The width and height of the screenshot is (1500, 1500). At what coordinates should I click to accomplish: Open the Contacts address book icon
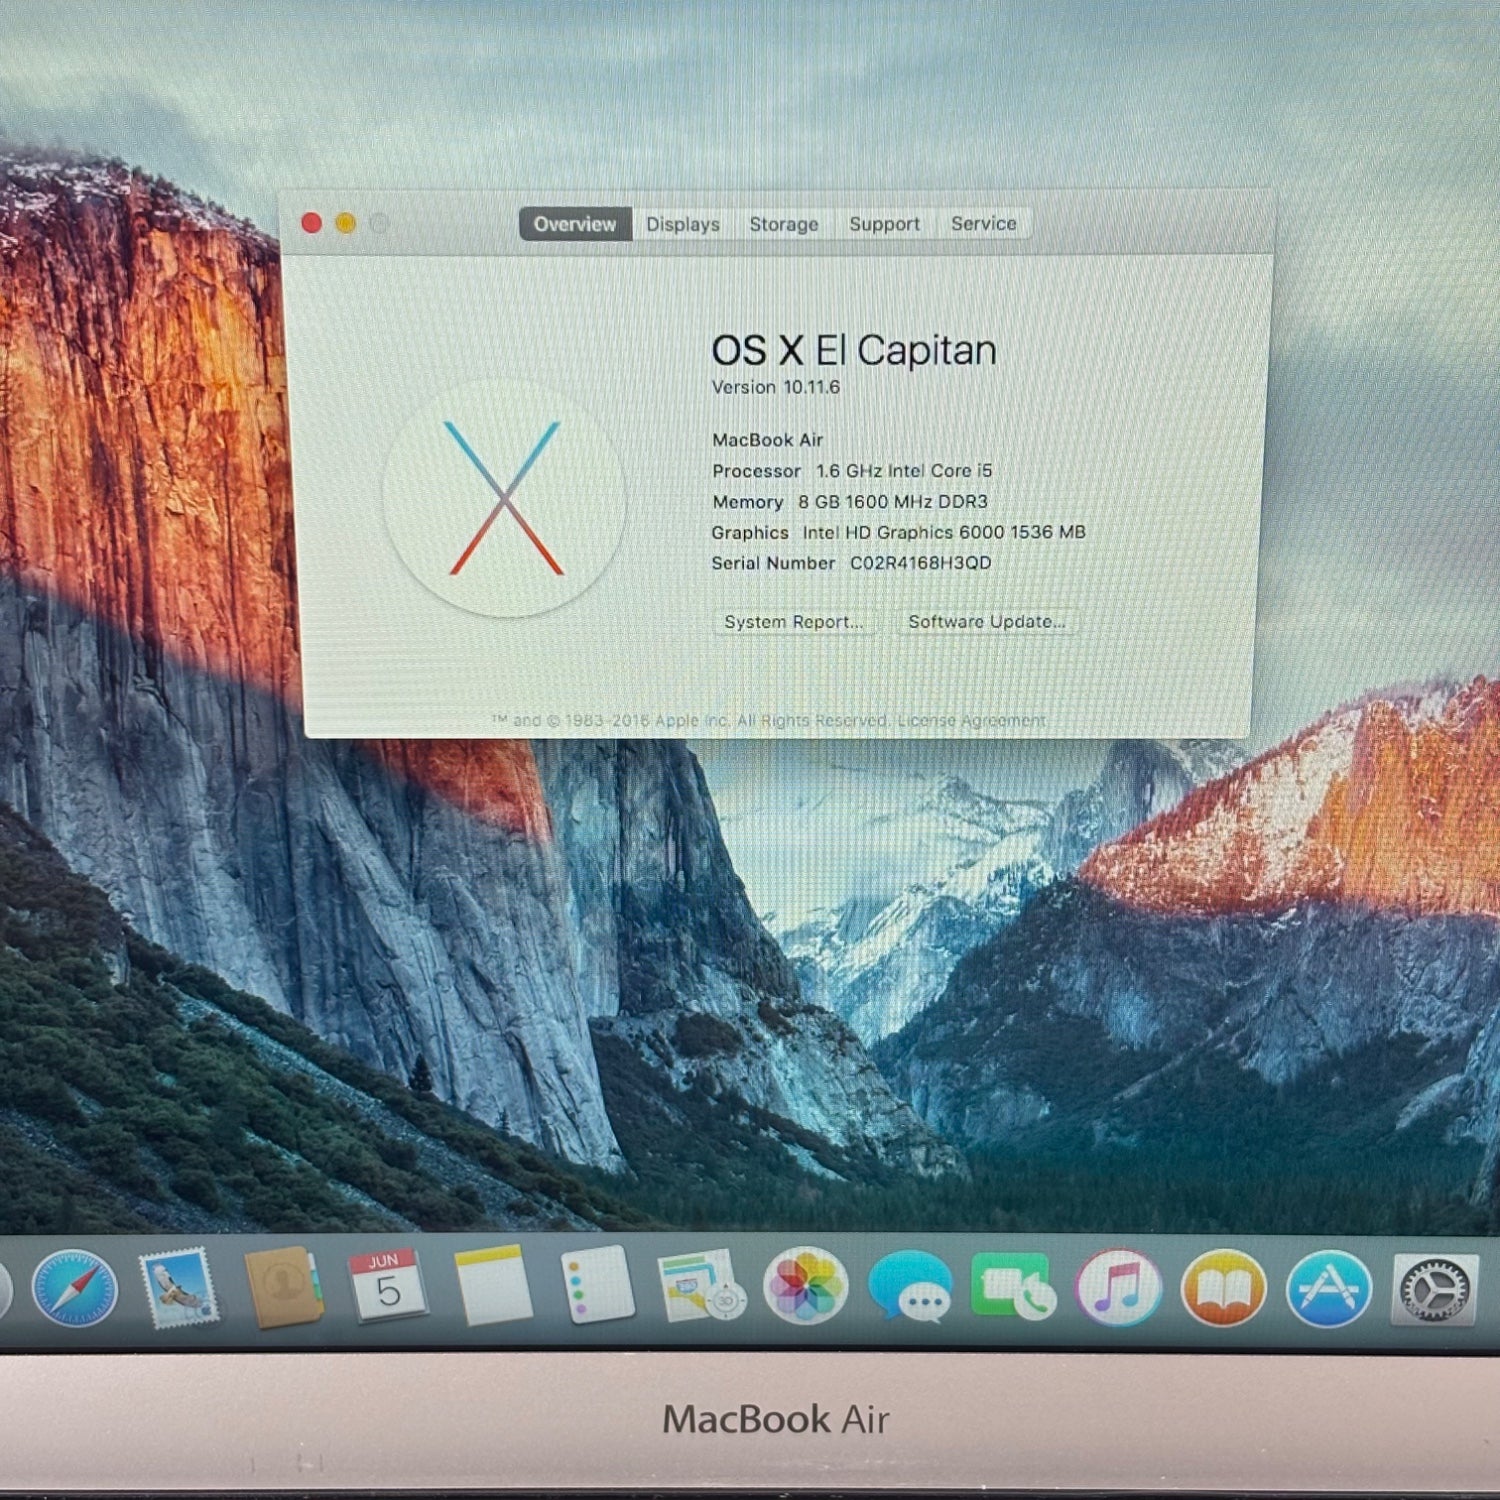pyautogui.click(x=284, y=1287)
